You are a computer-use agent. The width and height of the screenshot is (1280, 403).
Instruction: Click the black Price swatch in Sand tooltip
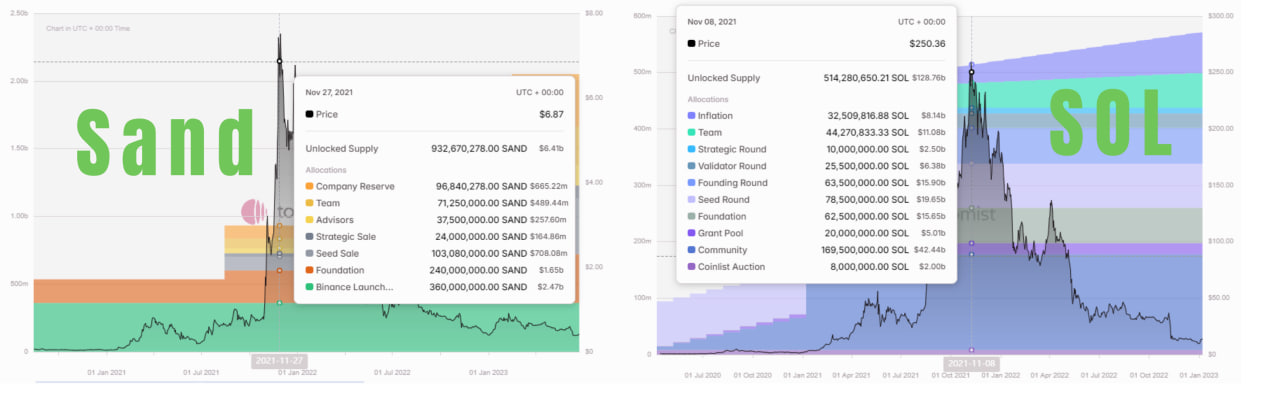310,114
